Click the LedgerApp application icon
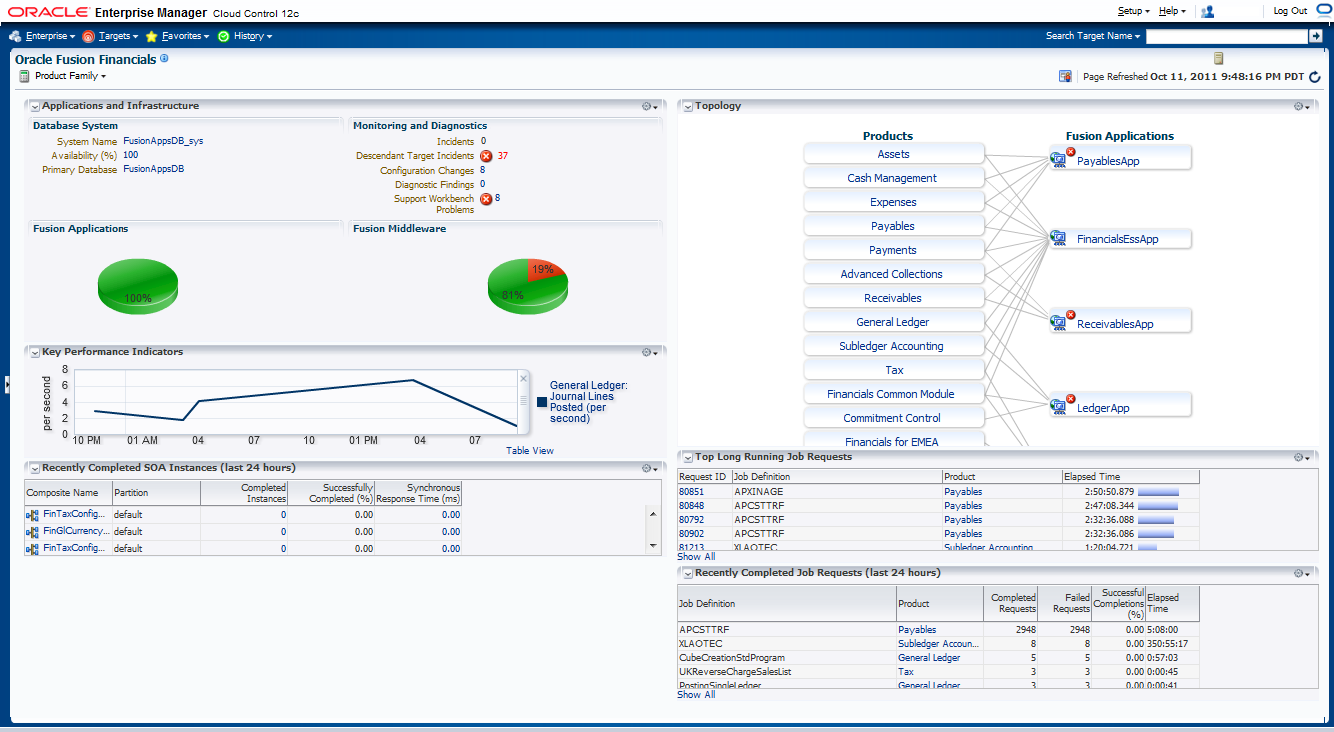1334x732 pixels. pos(1059,406)
